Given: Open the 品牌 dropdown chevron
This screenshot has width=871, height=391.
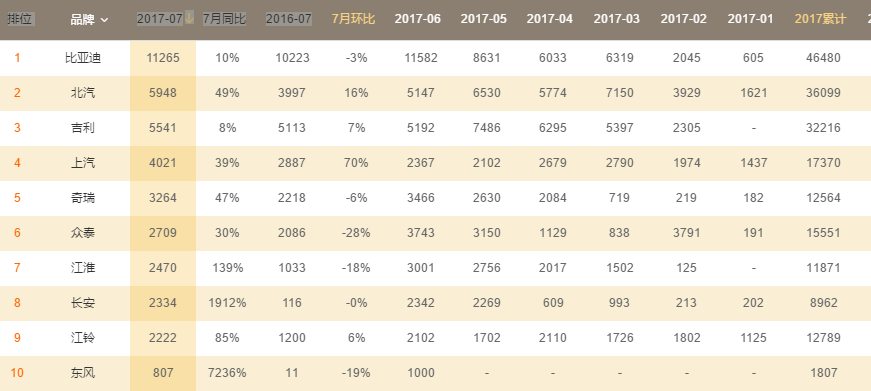Looking at the screenshot, I should [104, 20].
